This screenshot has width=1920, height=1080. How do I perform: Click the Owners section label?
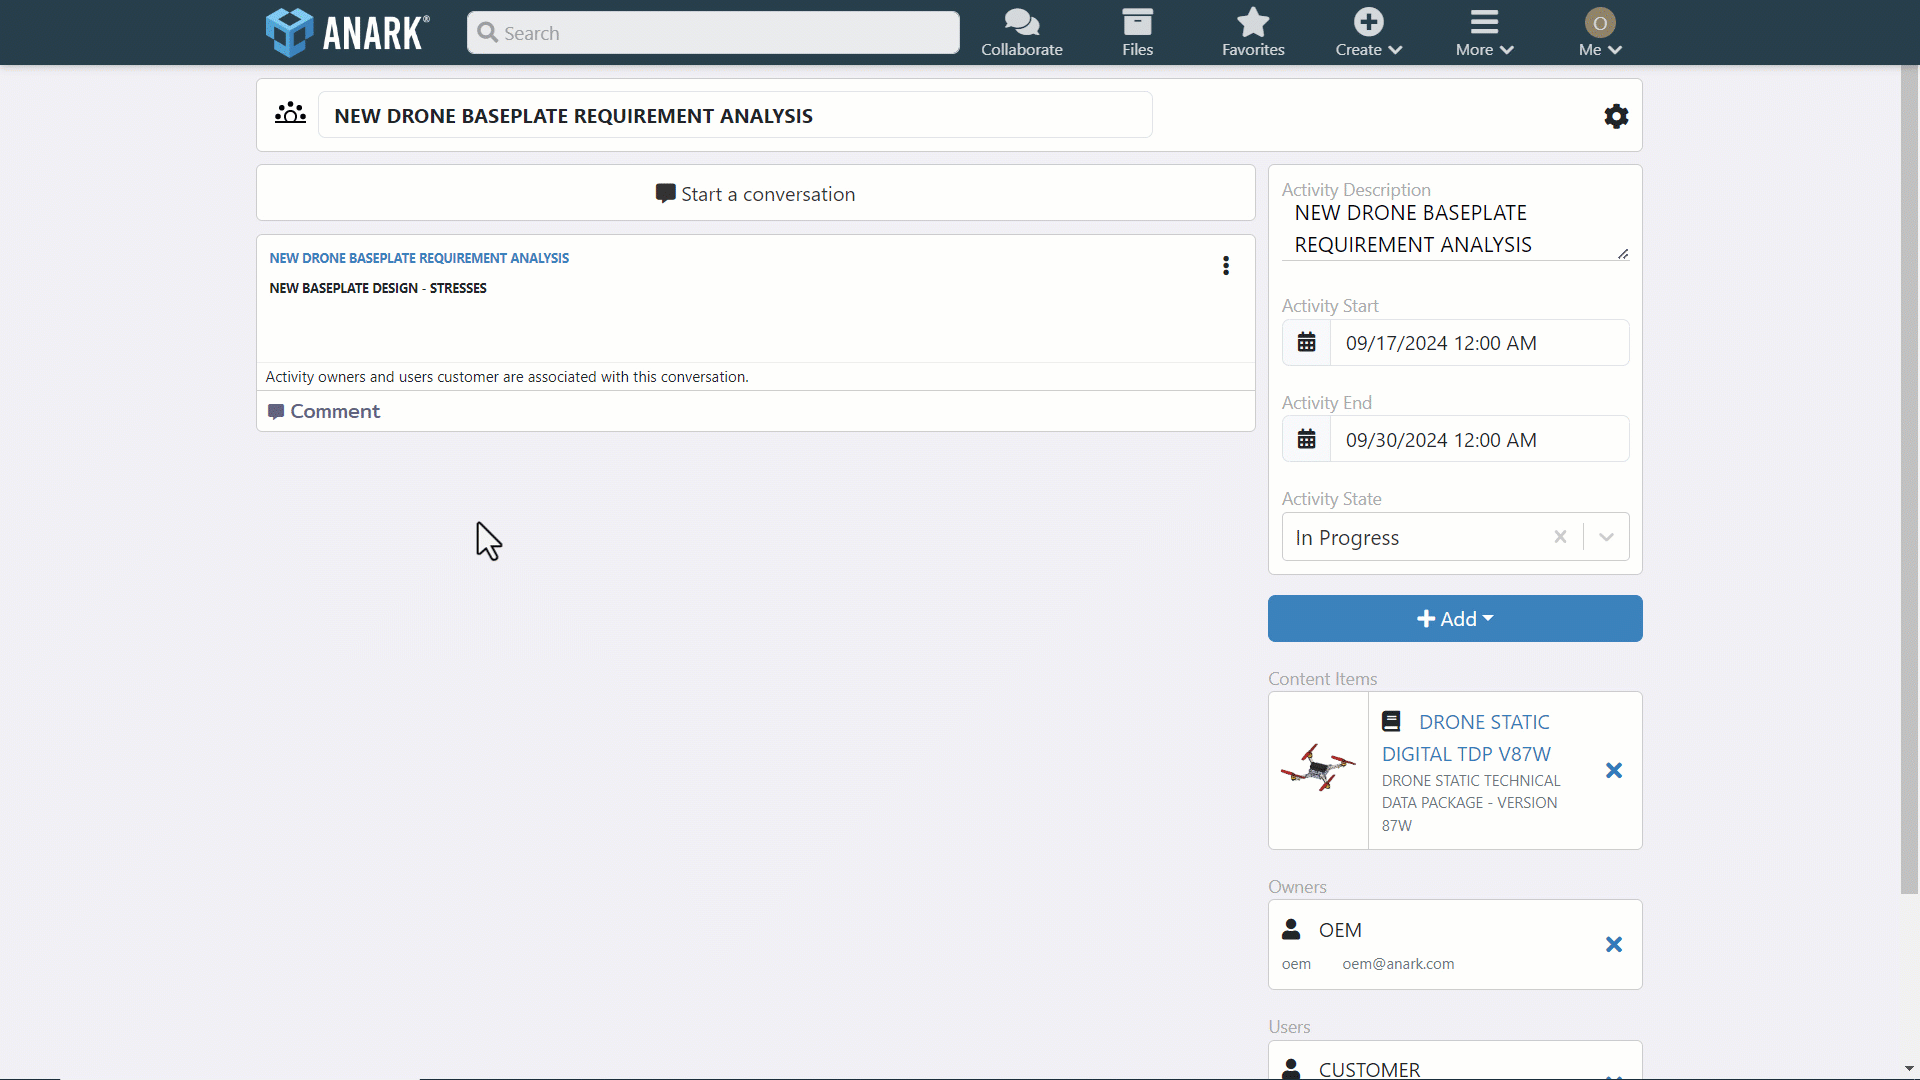point(1297,887)
